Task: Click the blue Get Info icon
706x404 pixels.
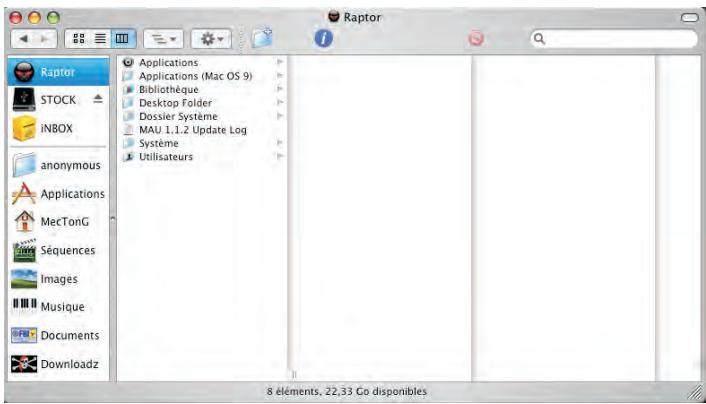Action: coord(323,38)
